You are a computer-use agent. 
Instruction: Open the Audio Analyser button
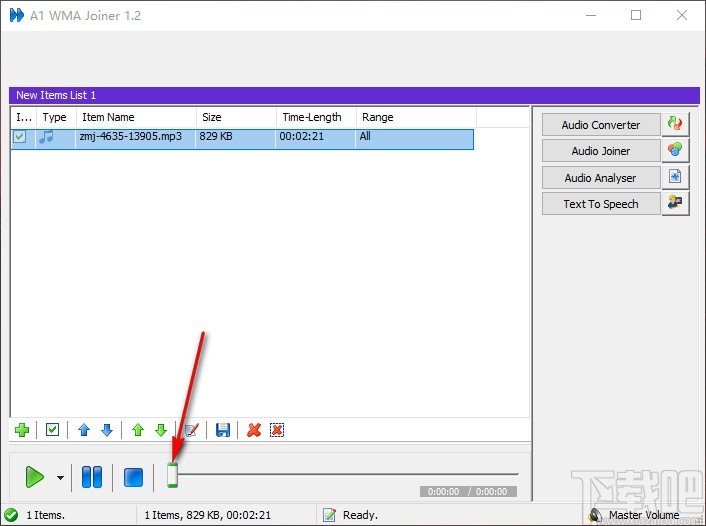point(601,178)
